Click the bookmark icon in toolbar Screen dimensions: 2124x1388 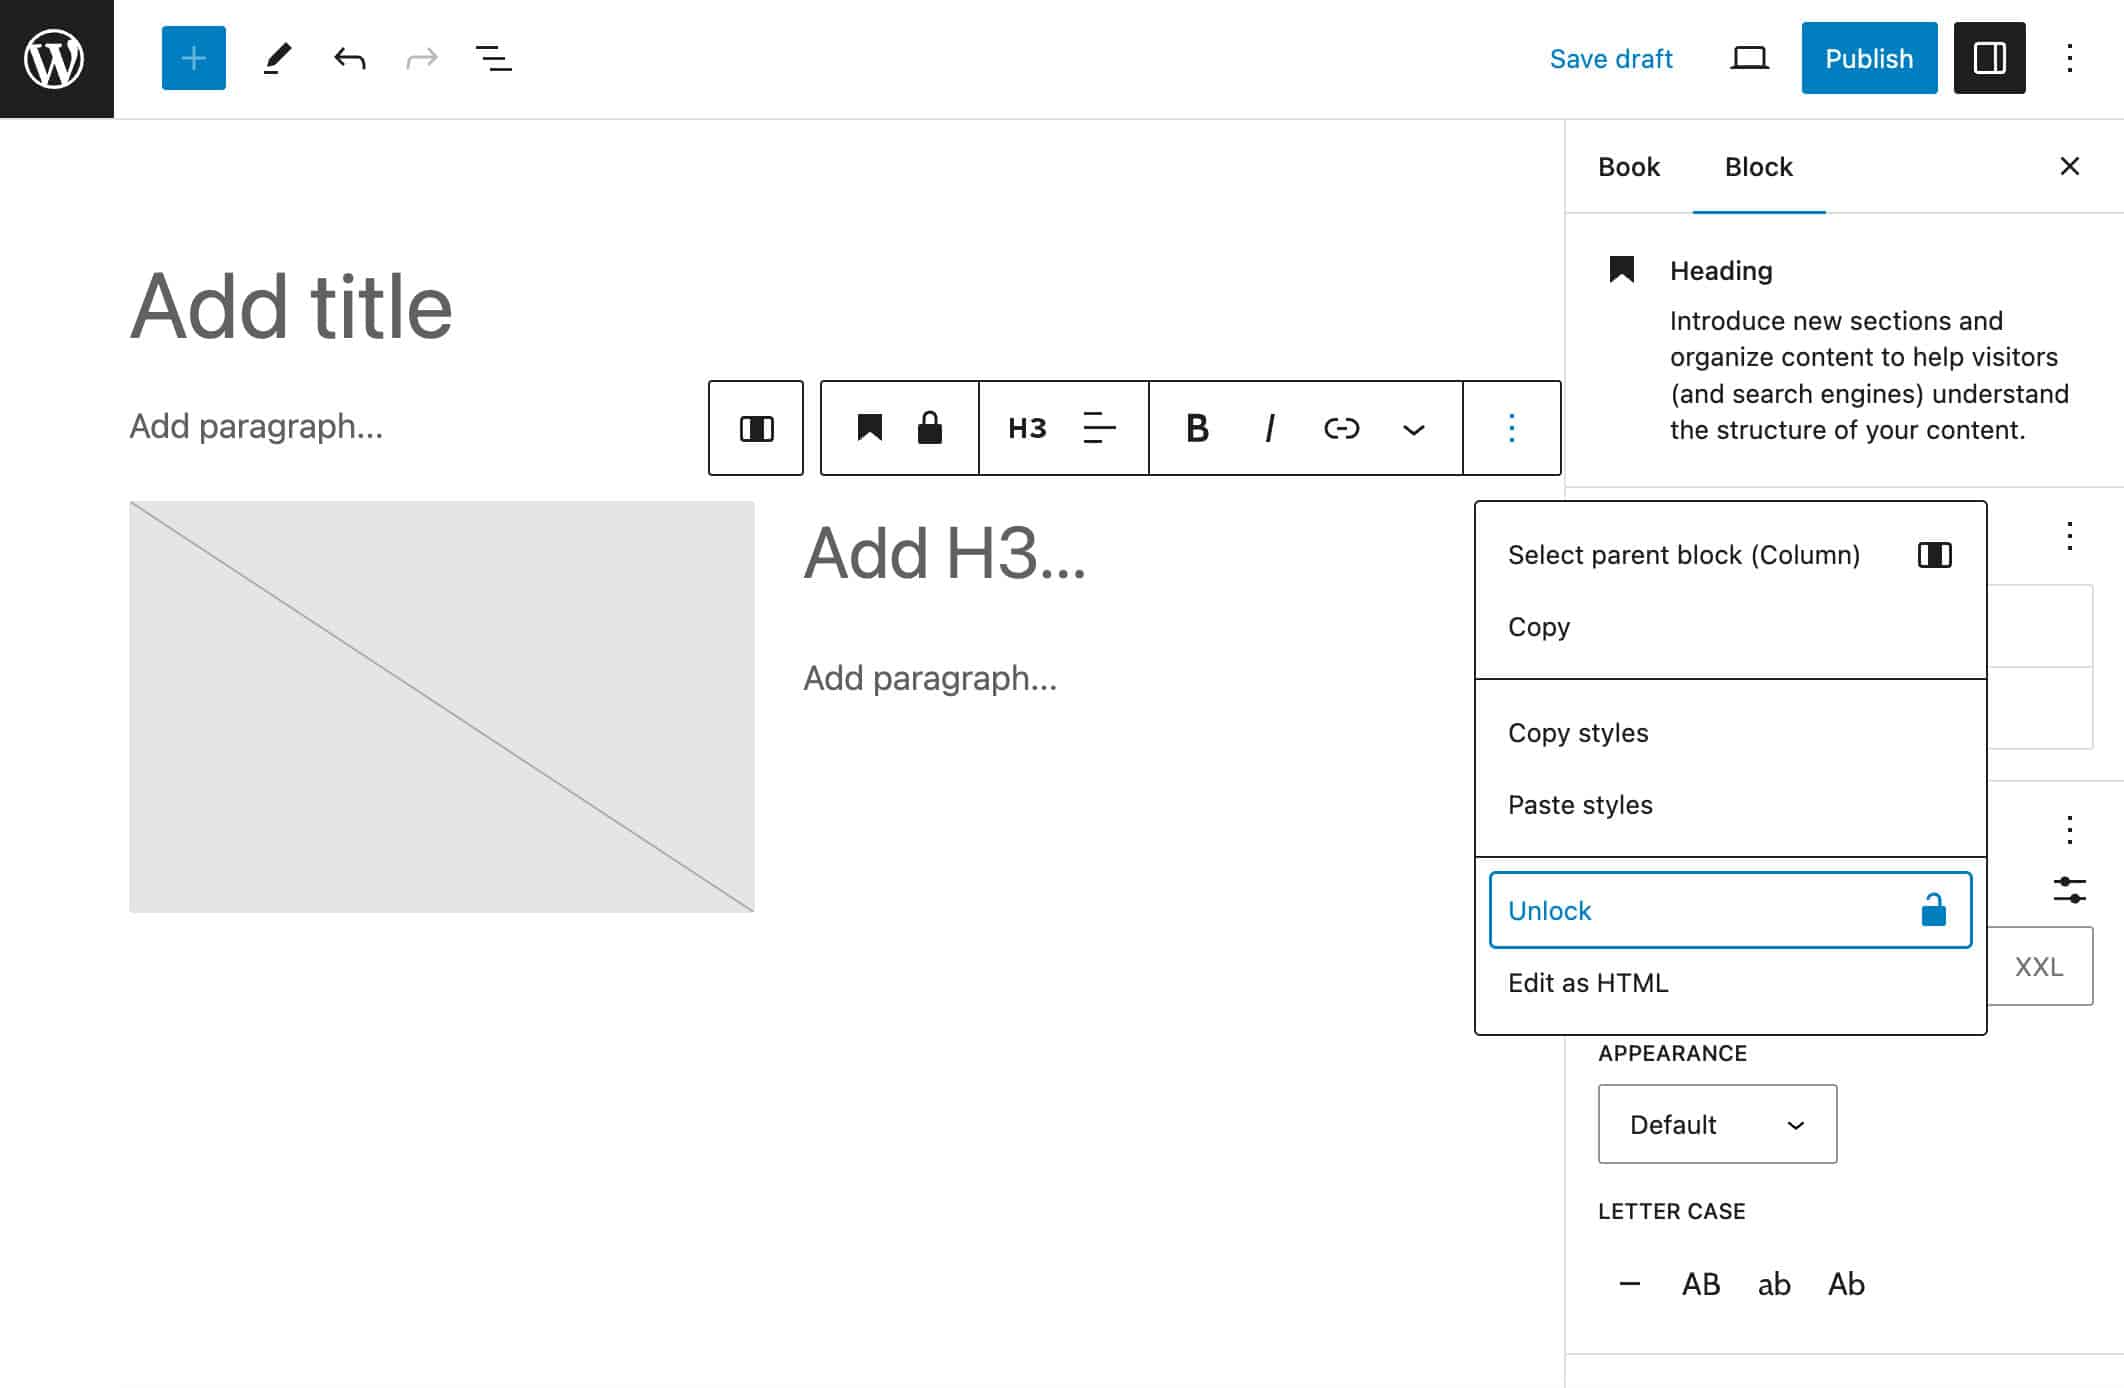tap(868, 428)
